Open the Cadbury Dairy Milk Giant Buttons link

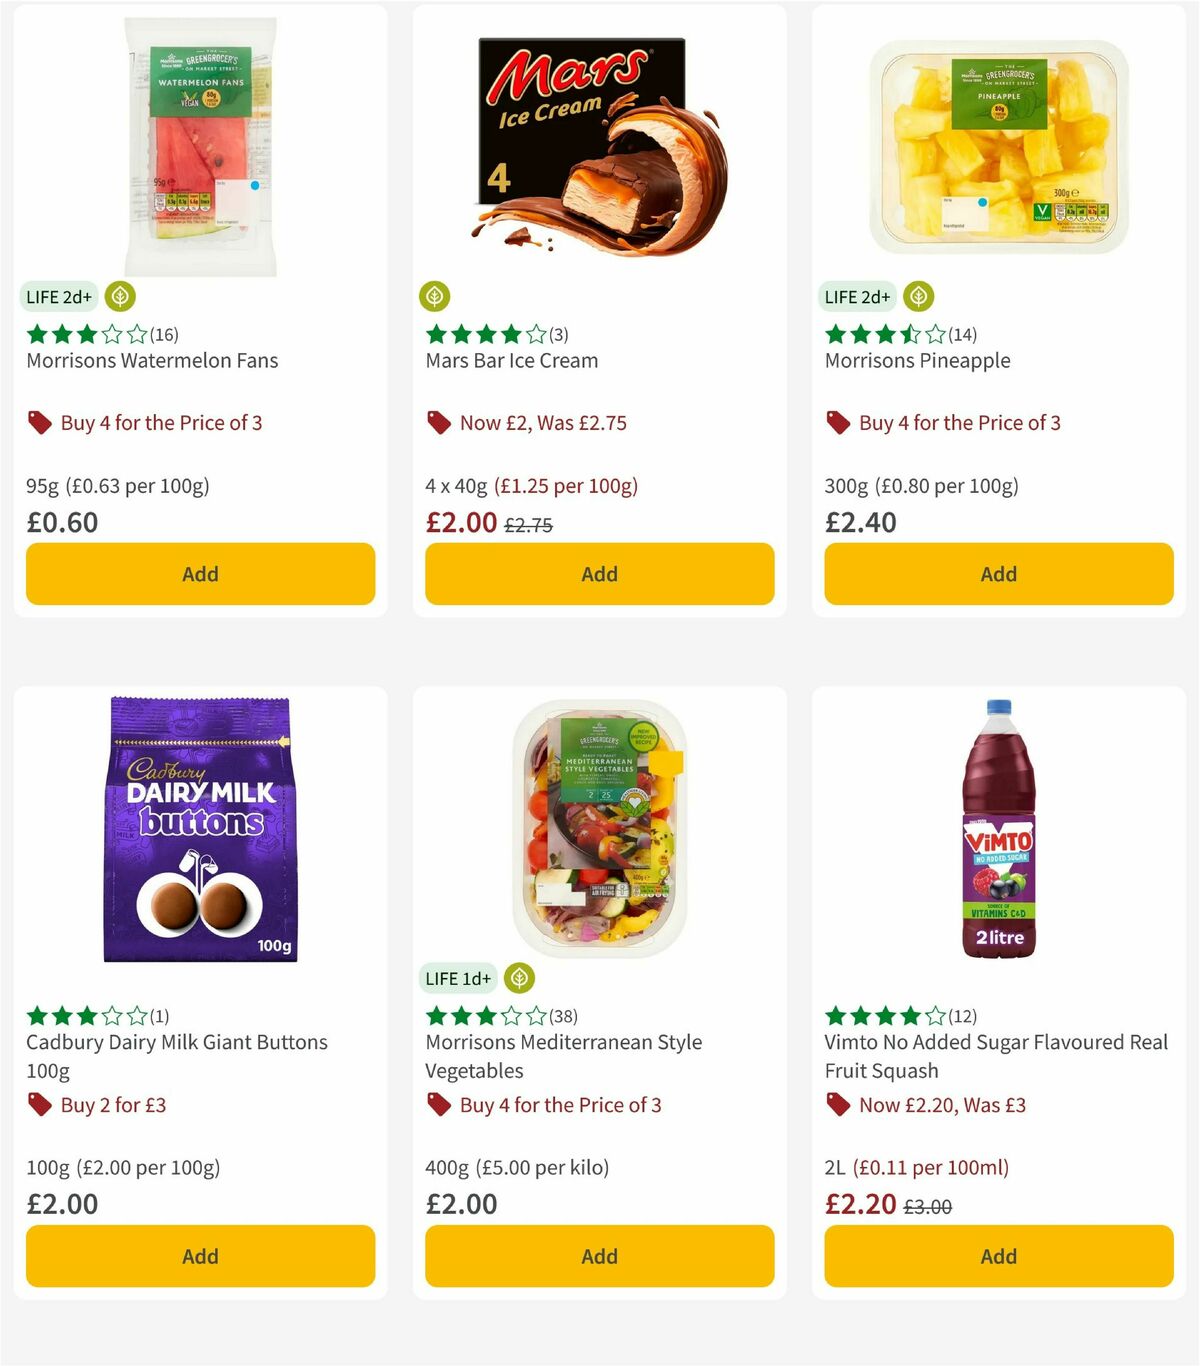tap(177, 1056)
